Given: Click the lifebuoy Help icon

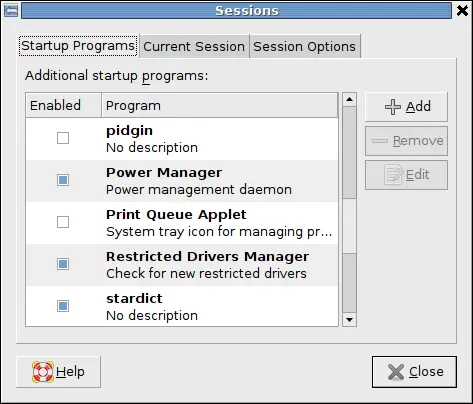Looking at the screenshot, I should point(43,372).
